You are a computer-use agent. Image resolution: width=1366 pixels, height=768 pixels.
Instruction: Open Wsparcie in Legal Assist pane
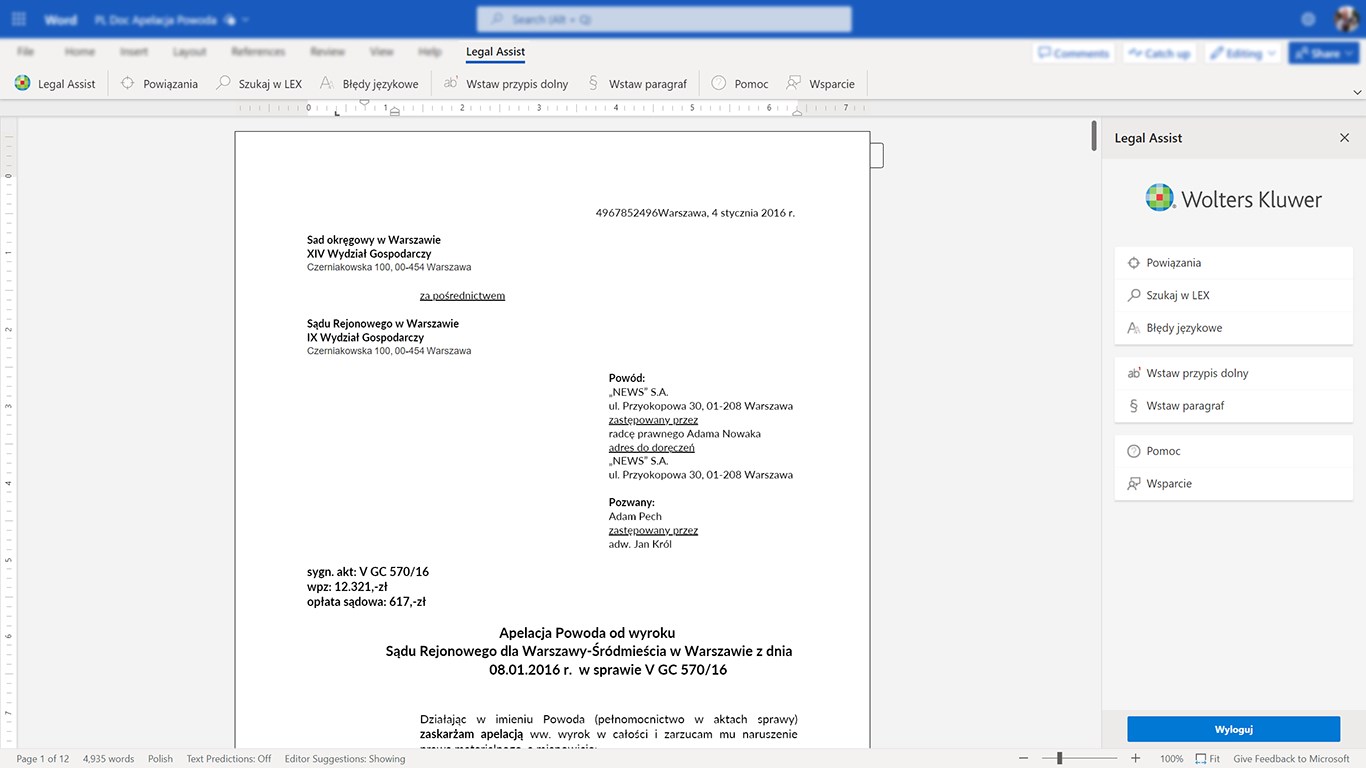[1233, 484]
